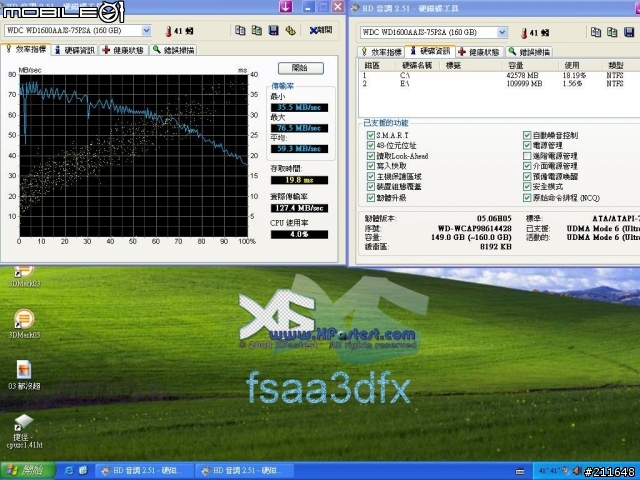Open options wrench icon in left window
640x480 pixels.
(290, 30)
